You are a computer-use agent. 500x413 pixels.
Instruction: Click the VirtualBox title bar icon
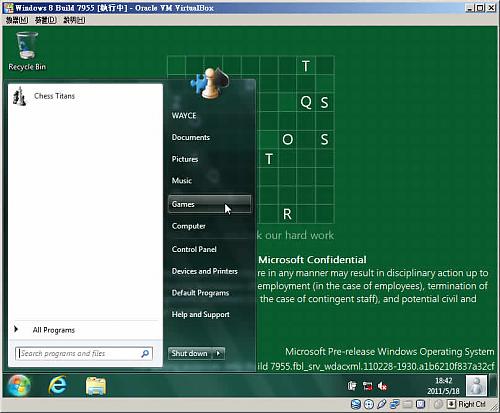[x=8, y=8]
